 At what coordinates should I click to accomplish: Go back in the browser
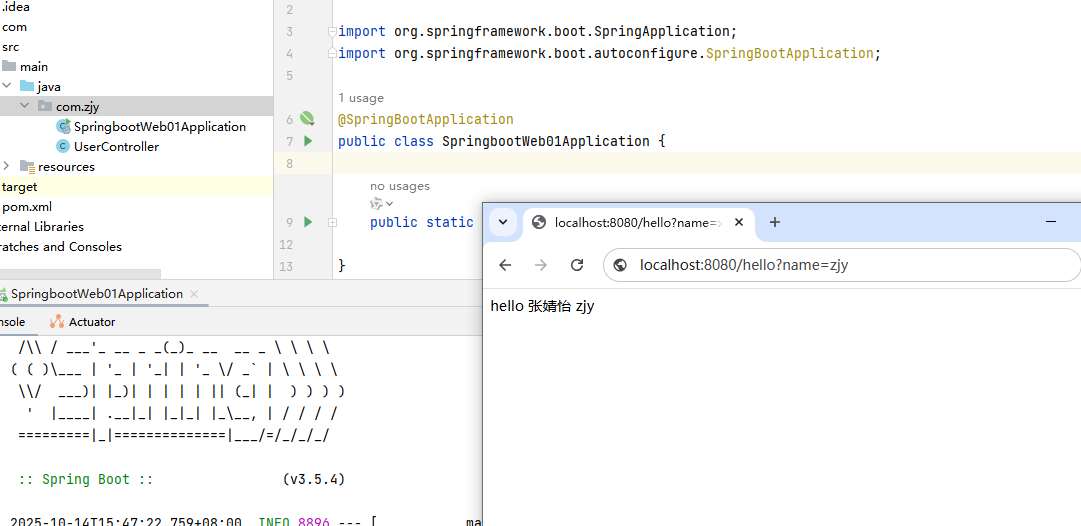[x=505, y=265]
